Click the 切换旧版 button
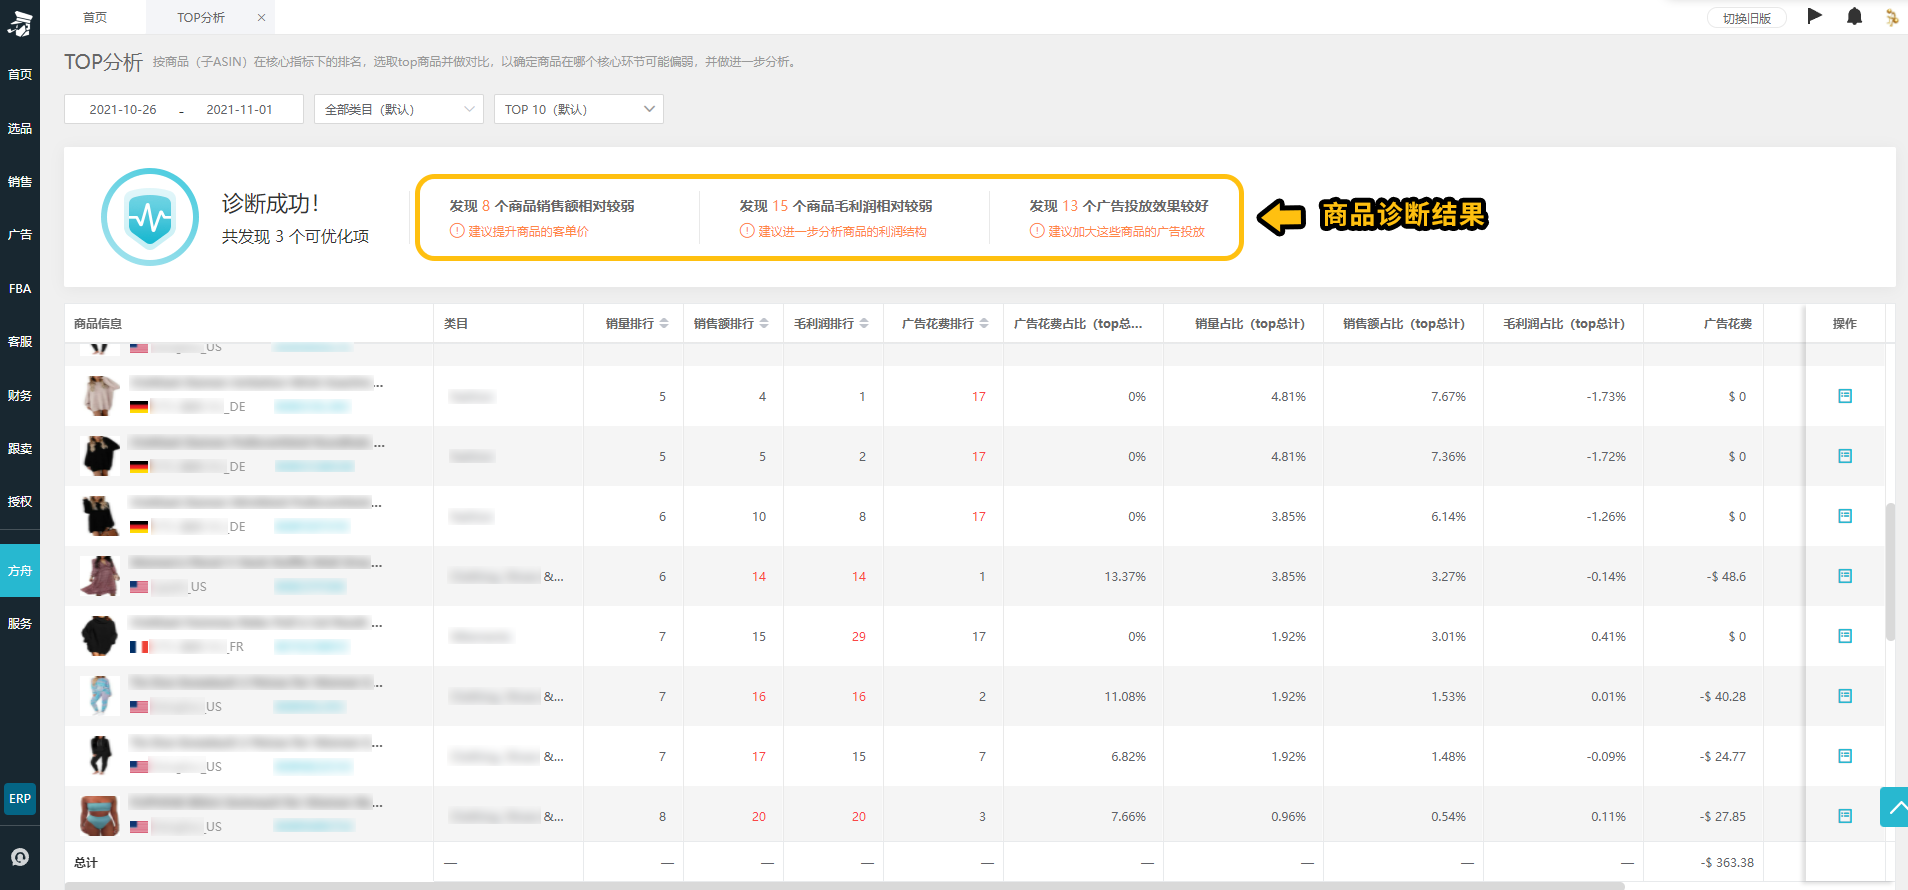 point(1747,18)
